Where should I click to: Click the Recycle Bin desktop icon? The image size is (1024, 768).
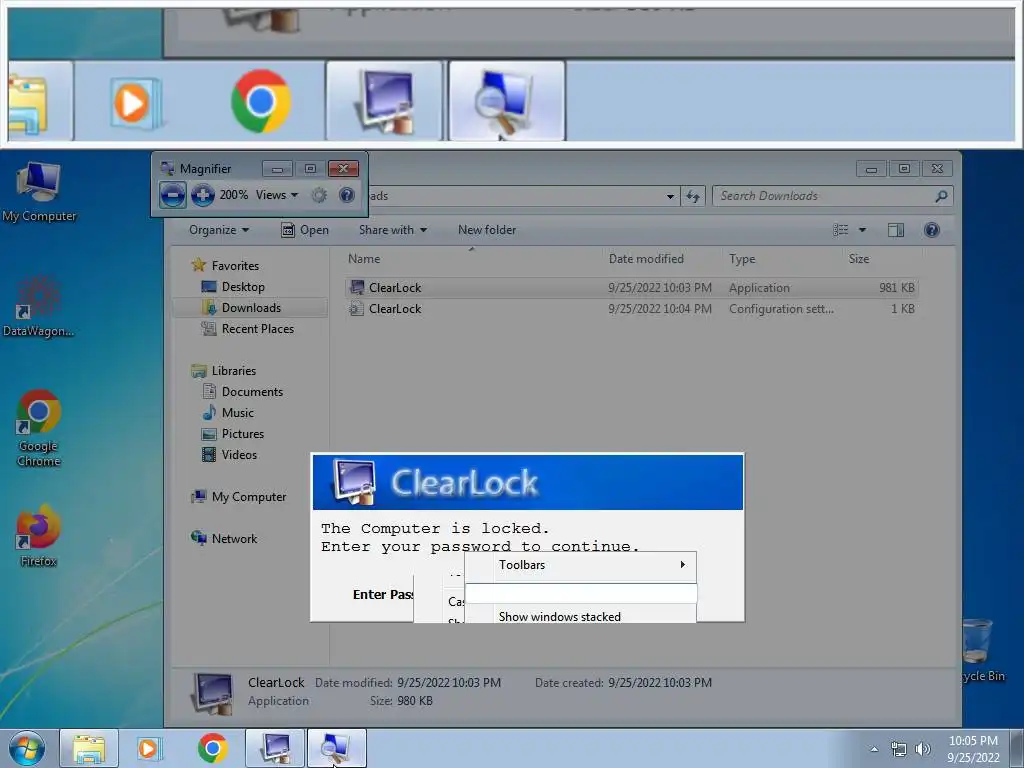tap(983, 650)
